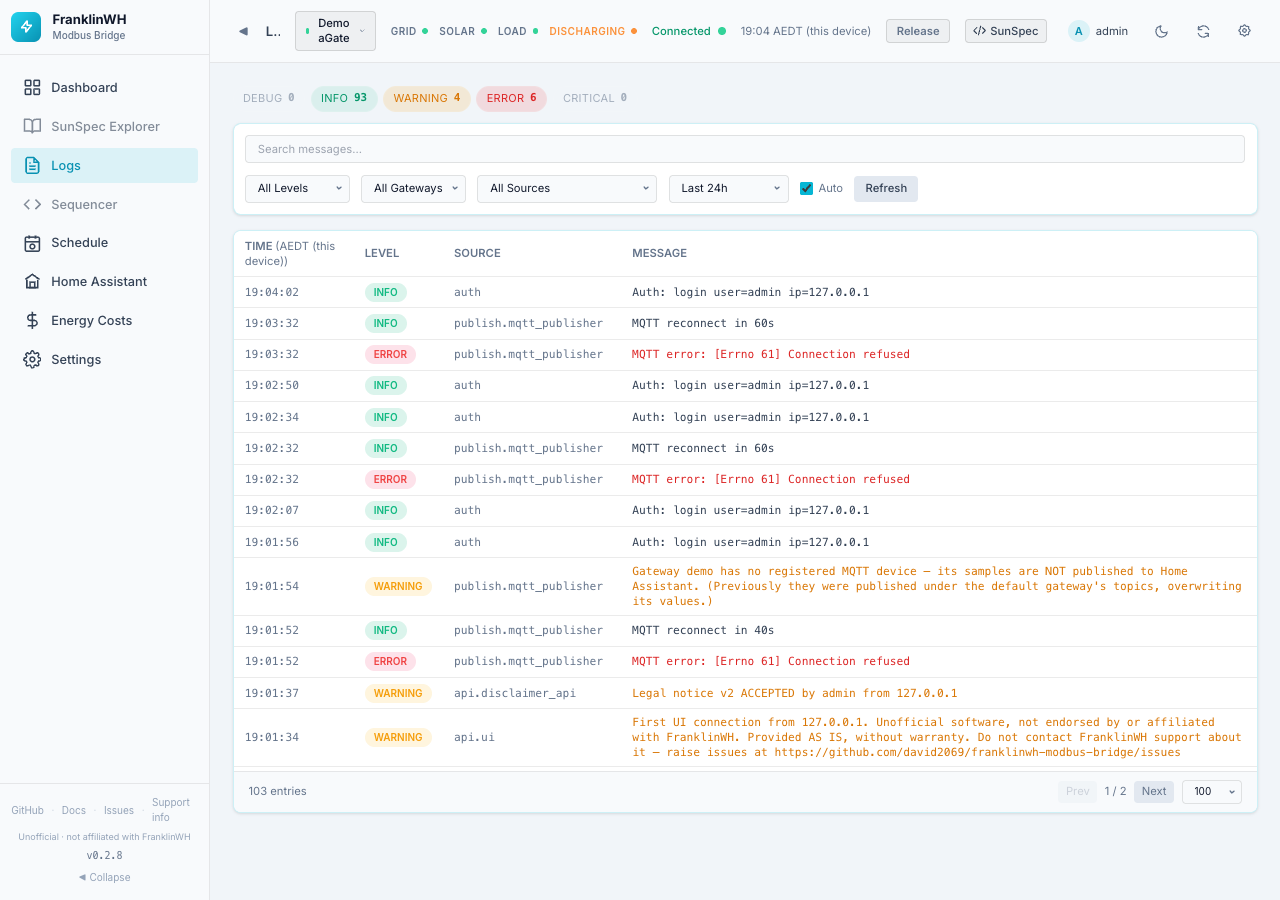The width and height of the screenshot is (1280, 900).
Task: Open the Demo aGate gateway selector
Action: tap(335, 31)
